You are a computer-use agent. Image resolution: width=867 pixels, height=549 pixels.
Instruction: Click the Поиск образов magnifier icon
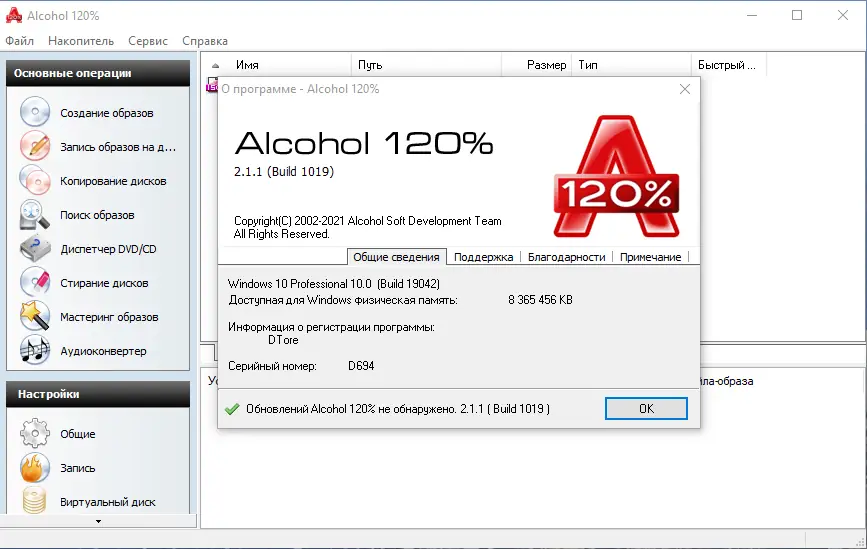tap(35, 215)
